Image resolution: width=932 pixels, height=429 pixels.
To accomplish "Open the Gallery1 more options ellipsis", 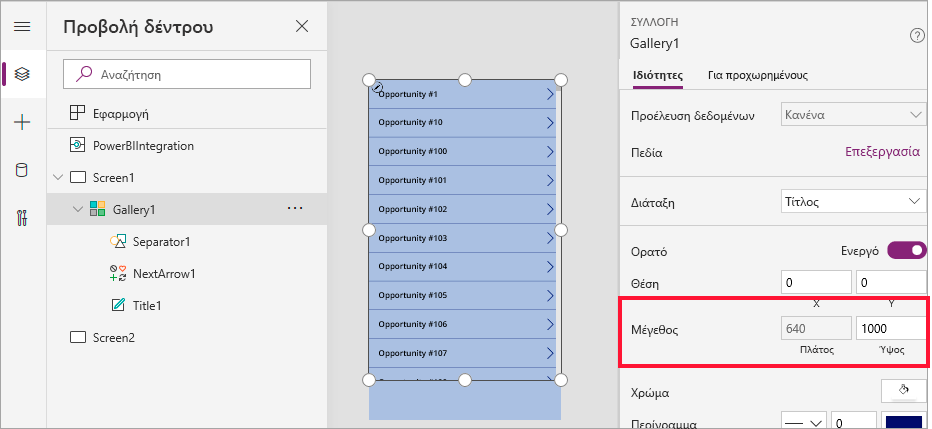I will coord(295,209).
